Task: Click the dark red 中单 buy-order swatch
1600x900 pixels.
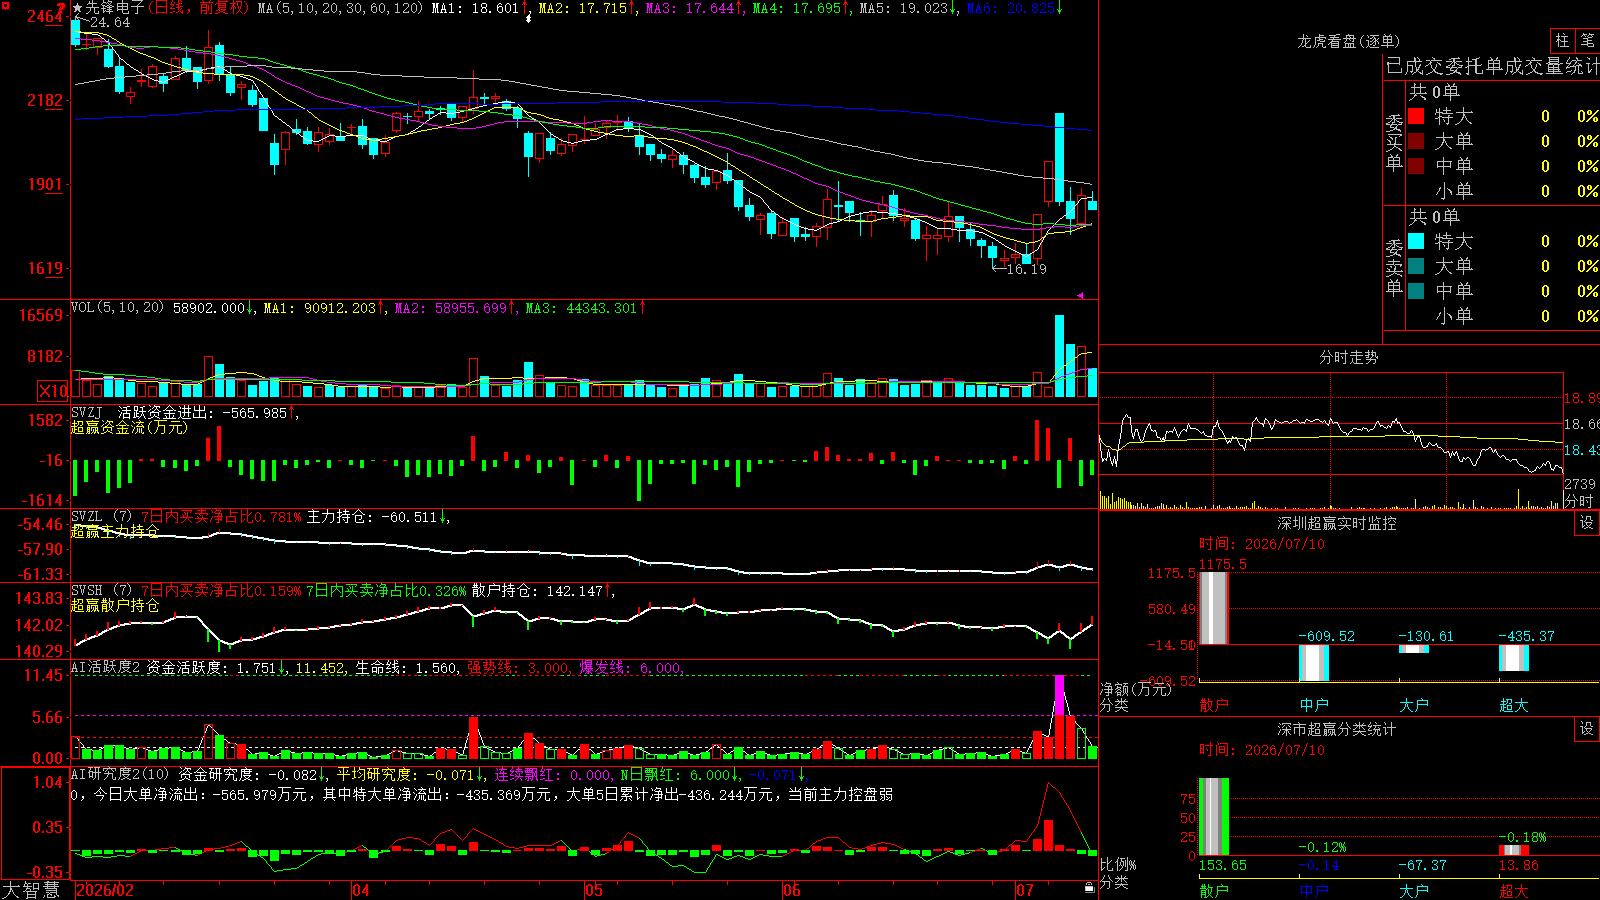Action: tap(1416, 166)
